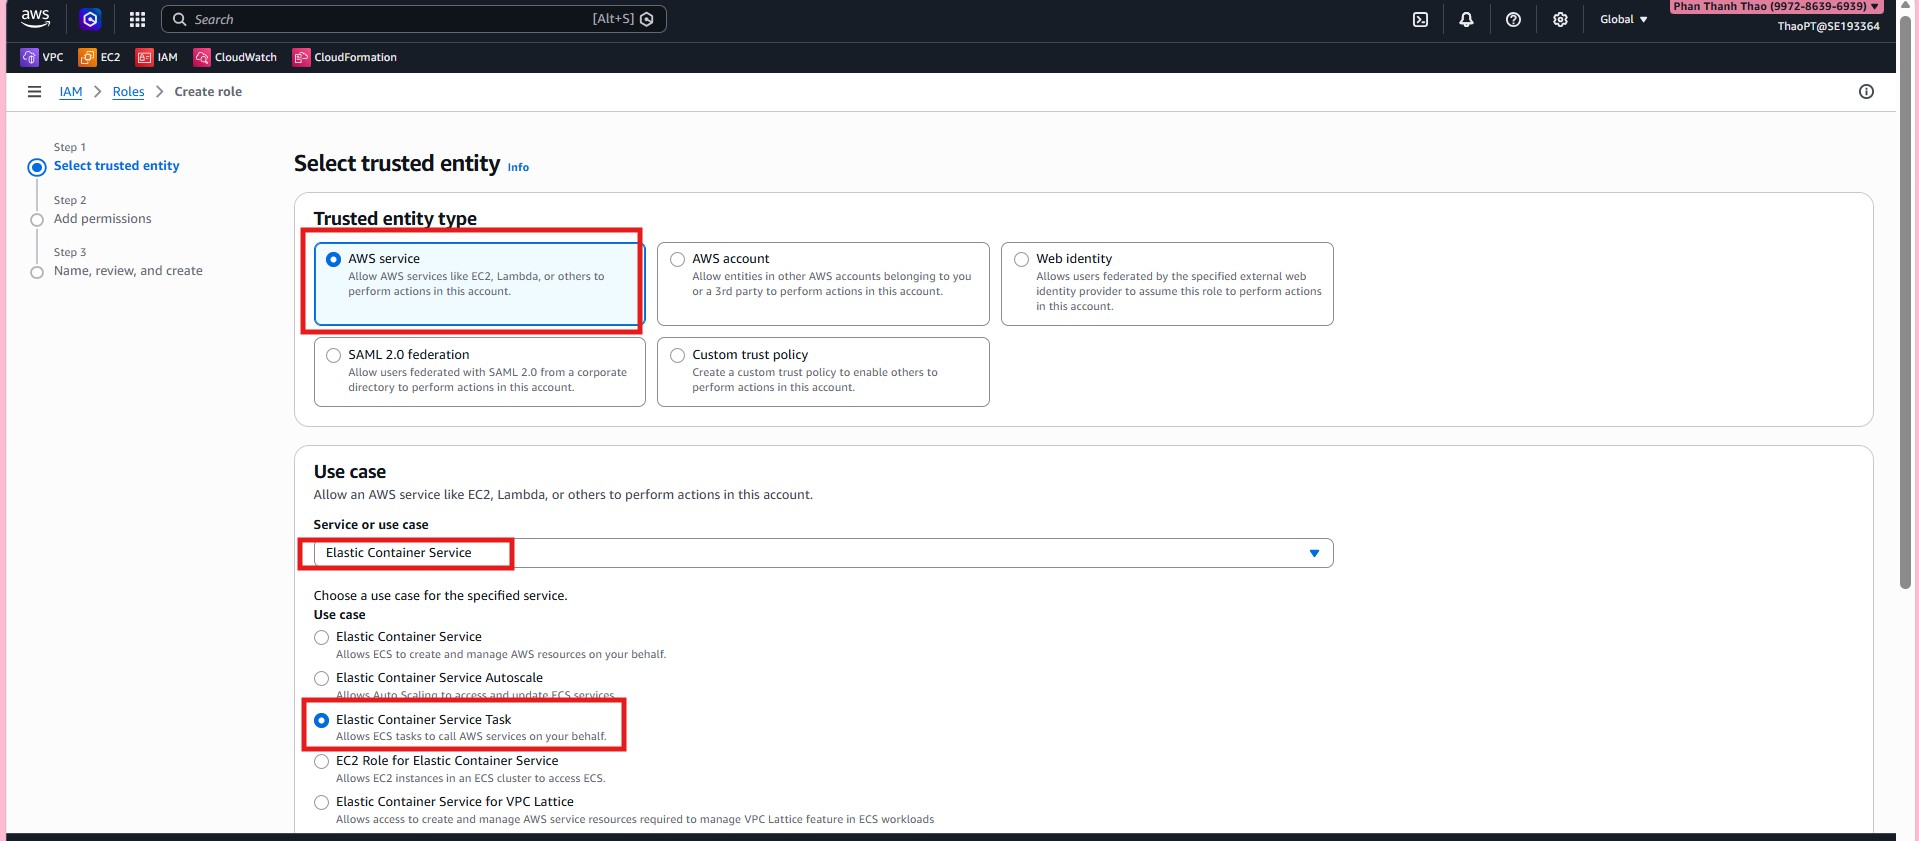Image resolution: width=1919 pixels, height=841 pixels.
Task: Open the Global region dropdown
Action: [x=1623, y=20]
